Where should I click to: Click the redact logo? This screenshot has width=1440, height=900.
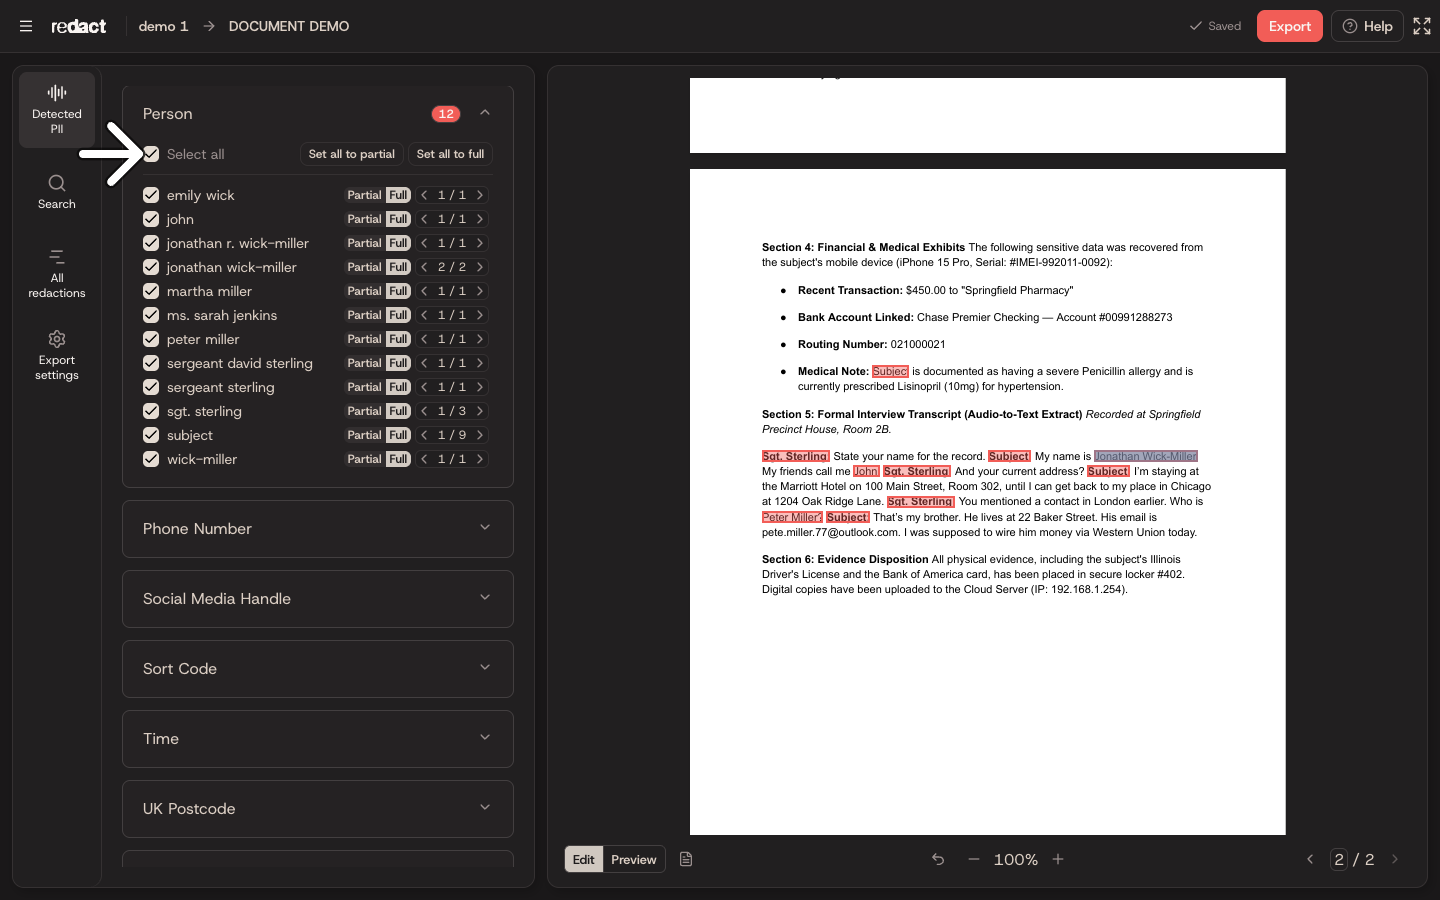coord(79,26)
